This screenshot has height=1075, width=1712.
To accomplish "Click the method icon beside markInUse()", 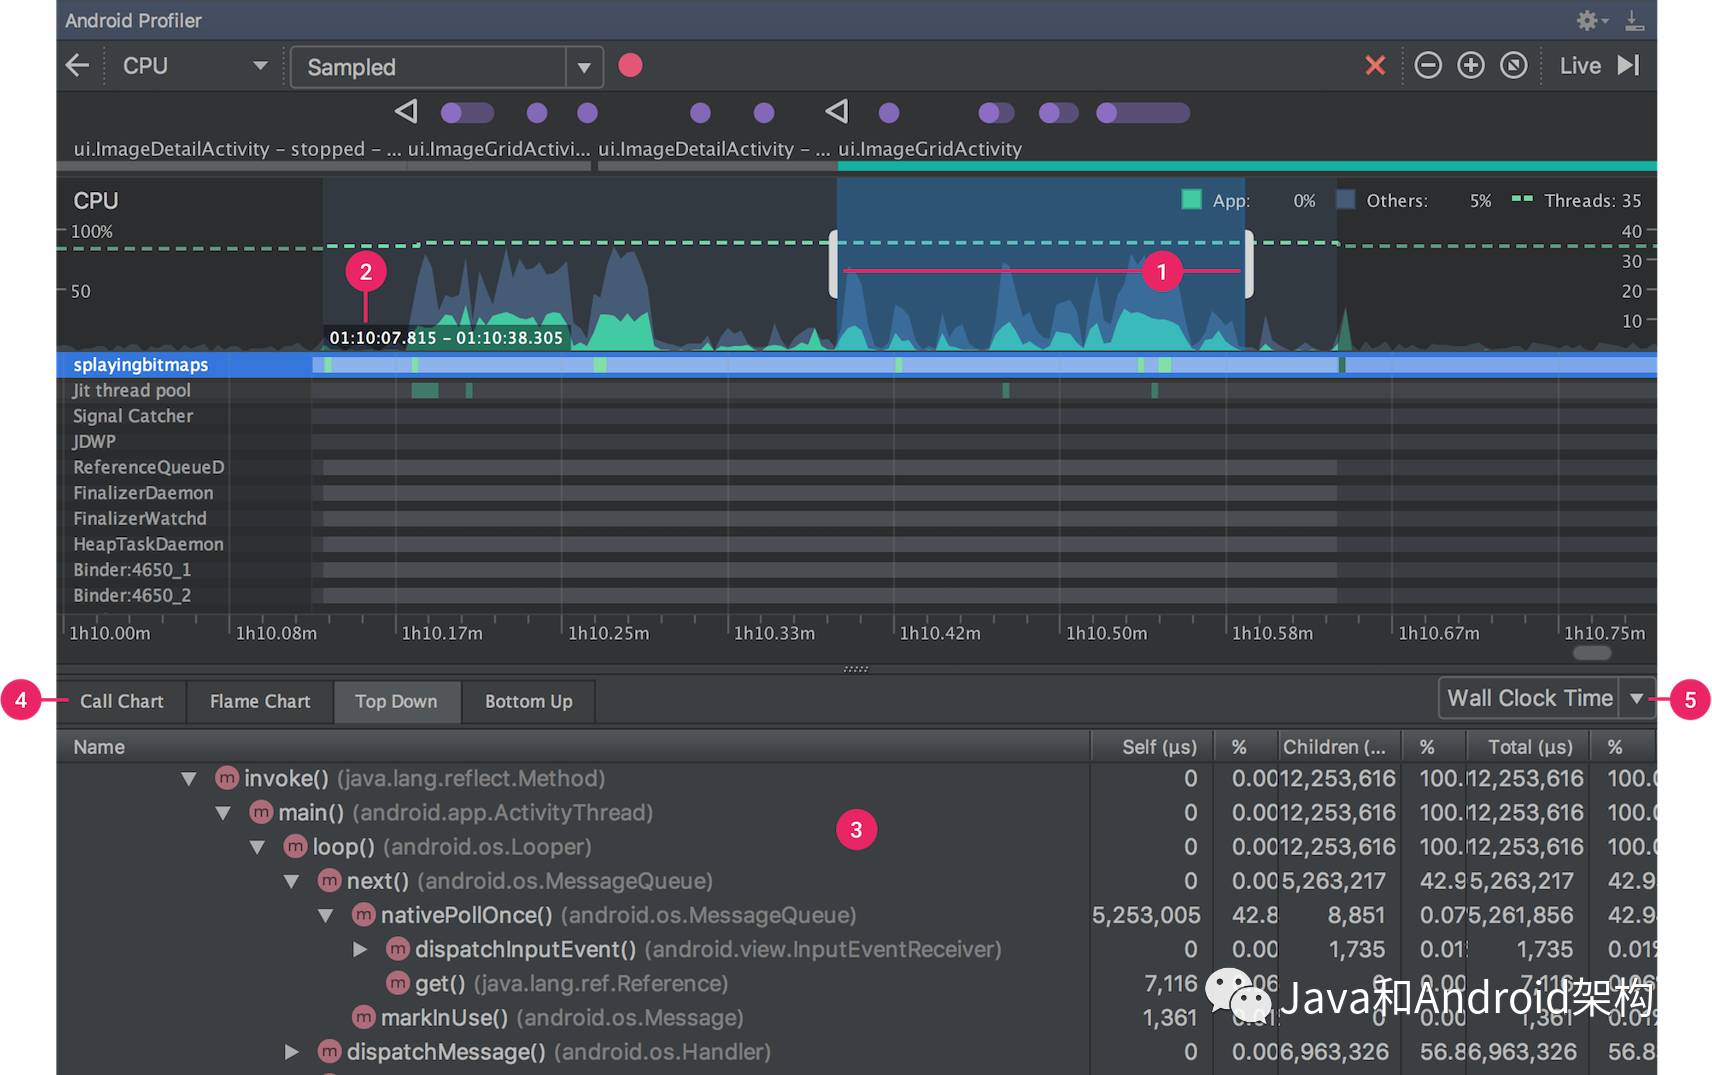I will pos(364,1018).
